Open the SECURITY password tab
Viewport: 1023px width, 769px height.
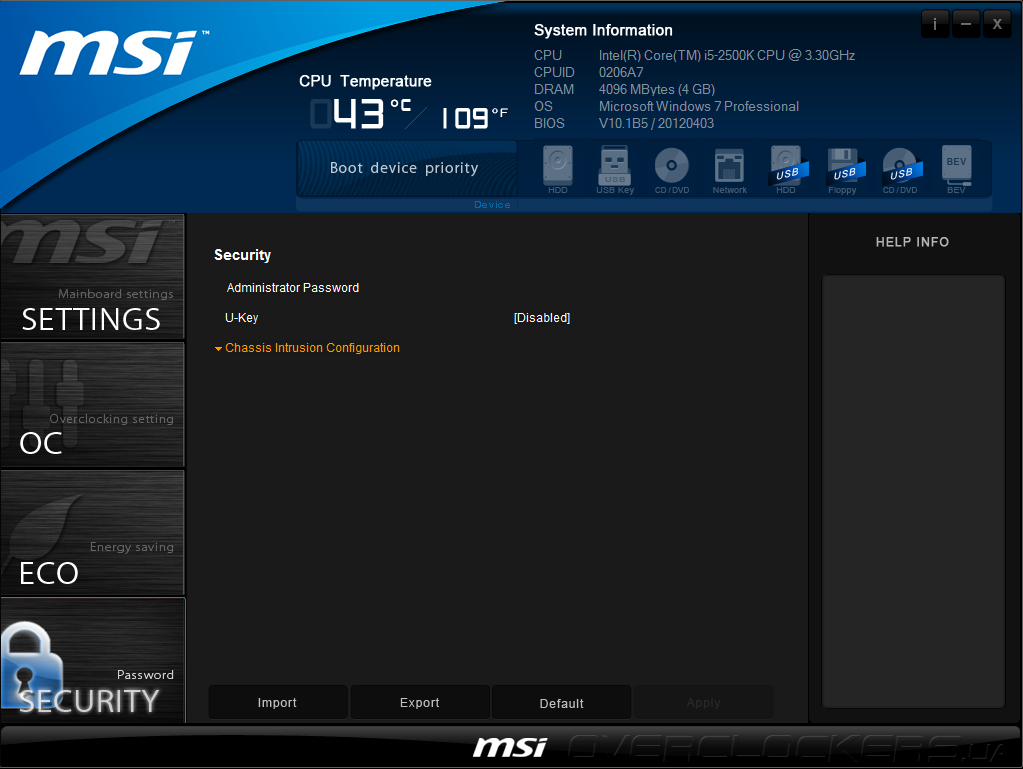click(x=93, y=660)
